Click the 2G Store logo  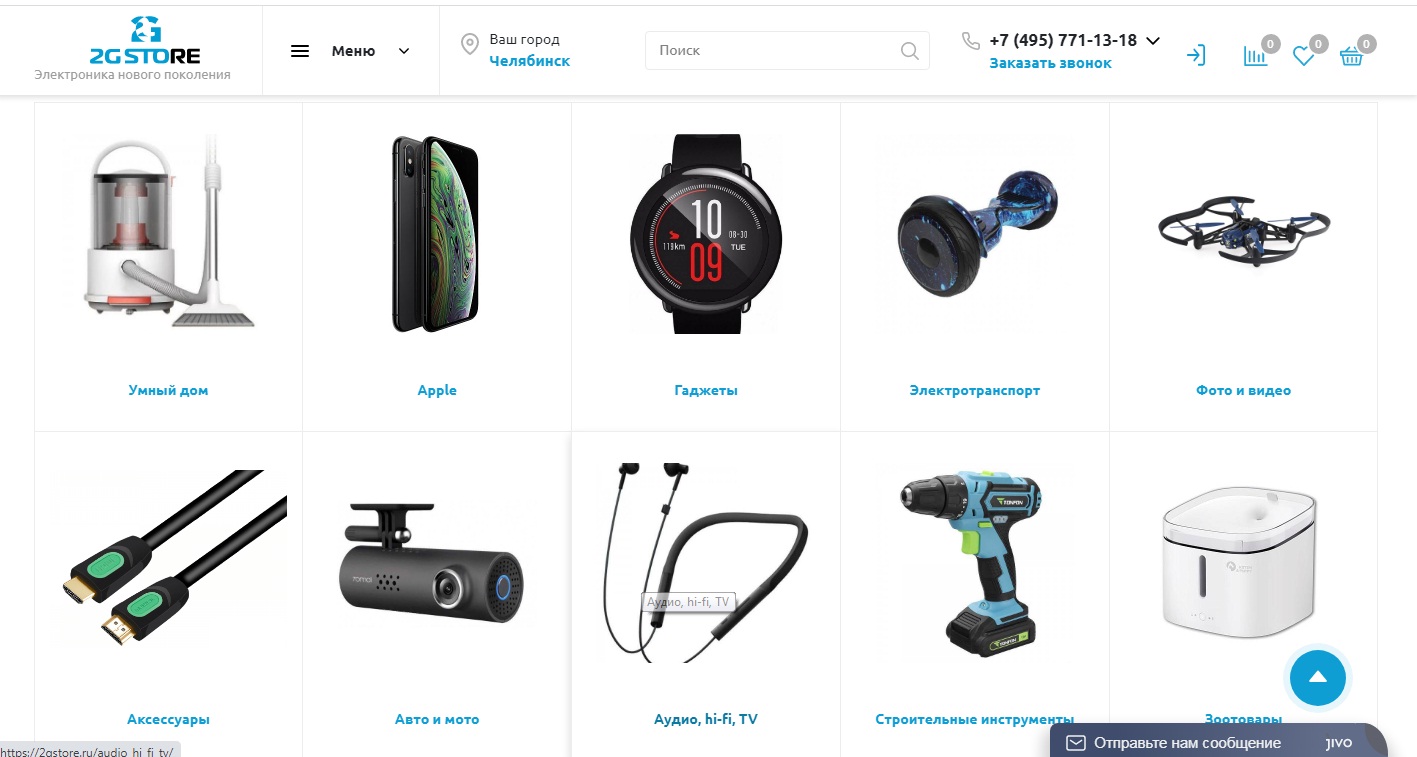[145, 41]
